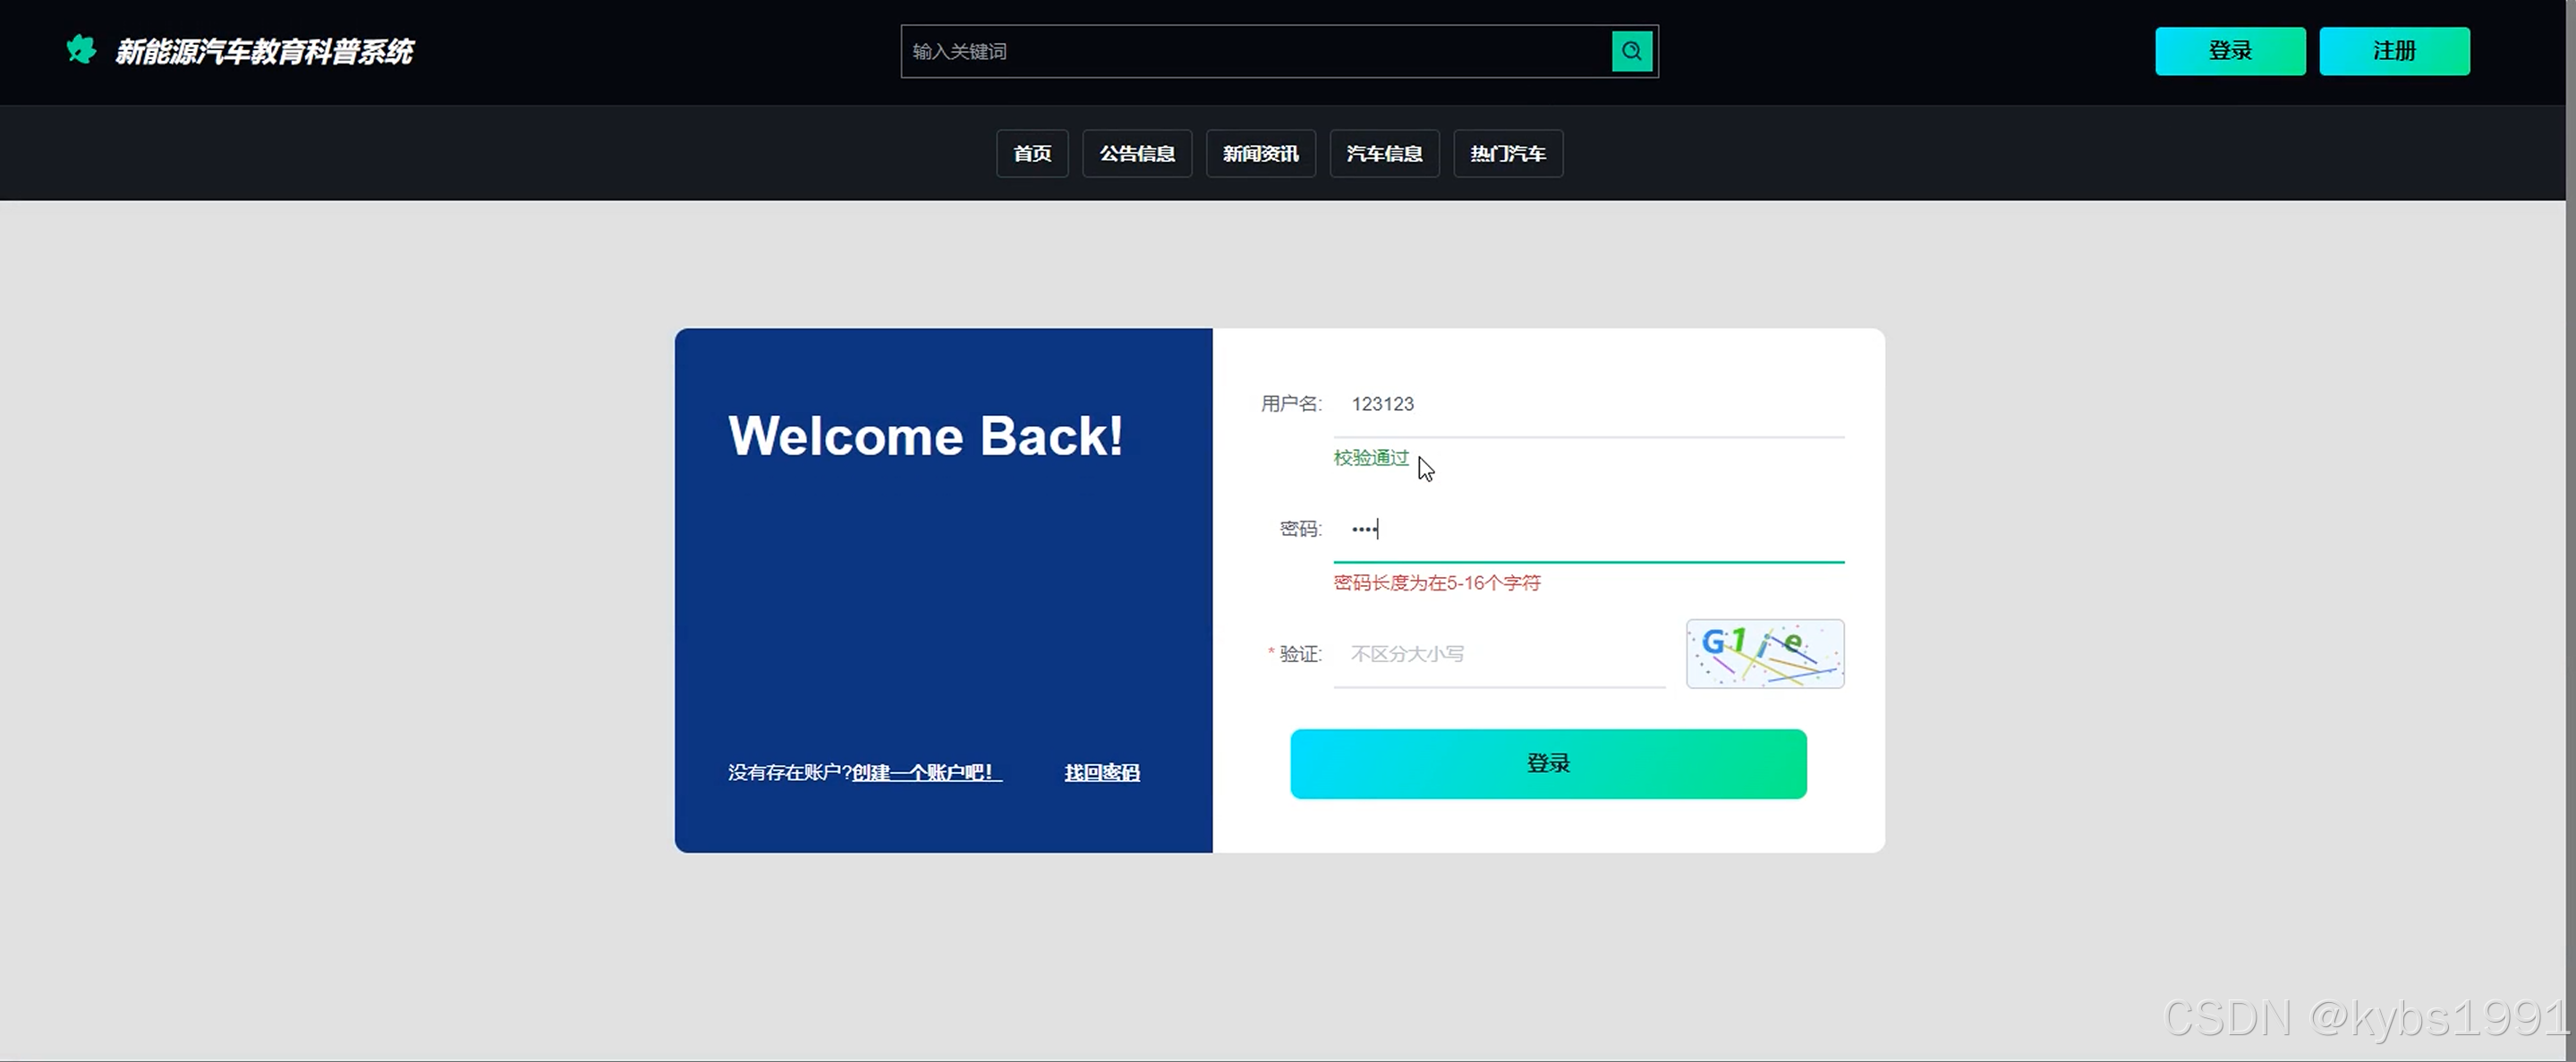The image size is (2576, 1062).
Task: Click the 找回密码 recover password link
Action: (1101, 772)
